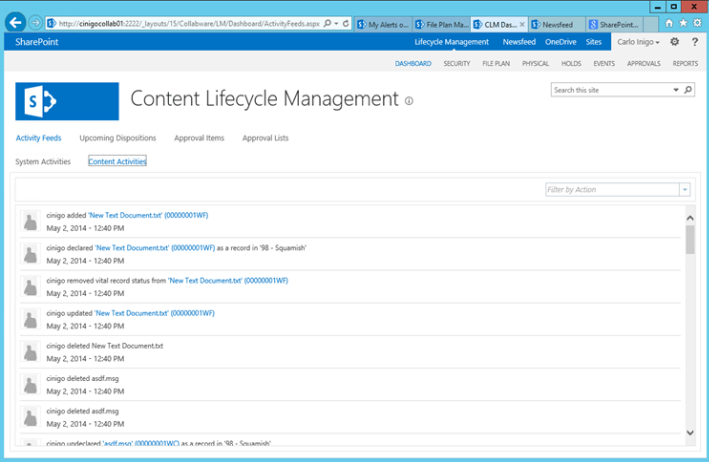Click the page refresh icon in address bar
Viewport: 709px width, 462px height.
tap(346, 24)
